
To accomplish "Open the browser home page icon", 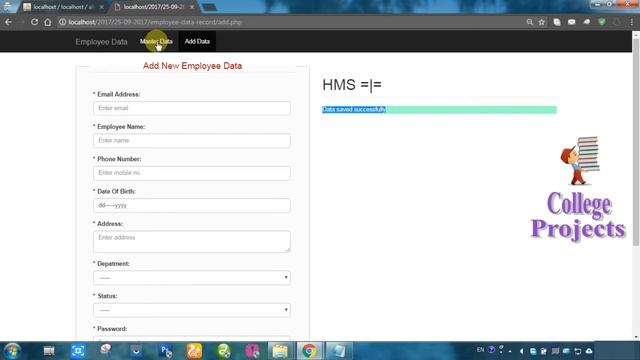I will click(48, 22).
